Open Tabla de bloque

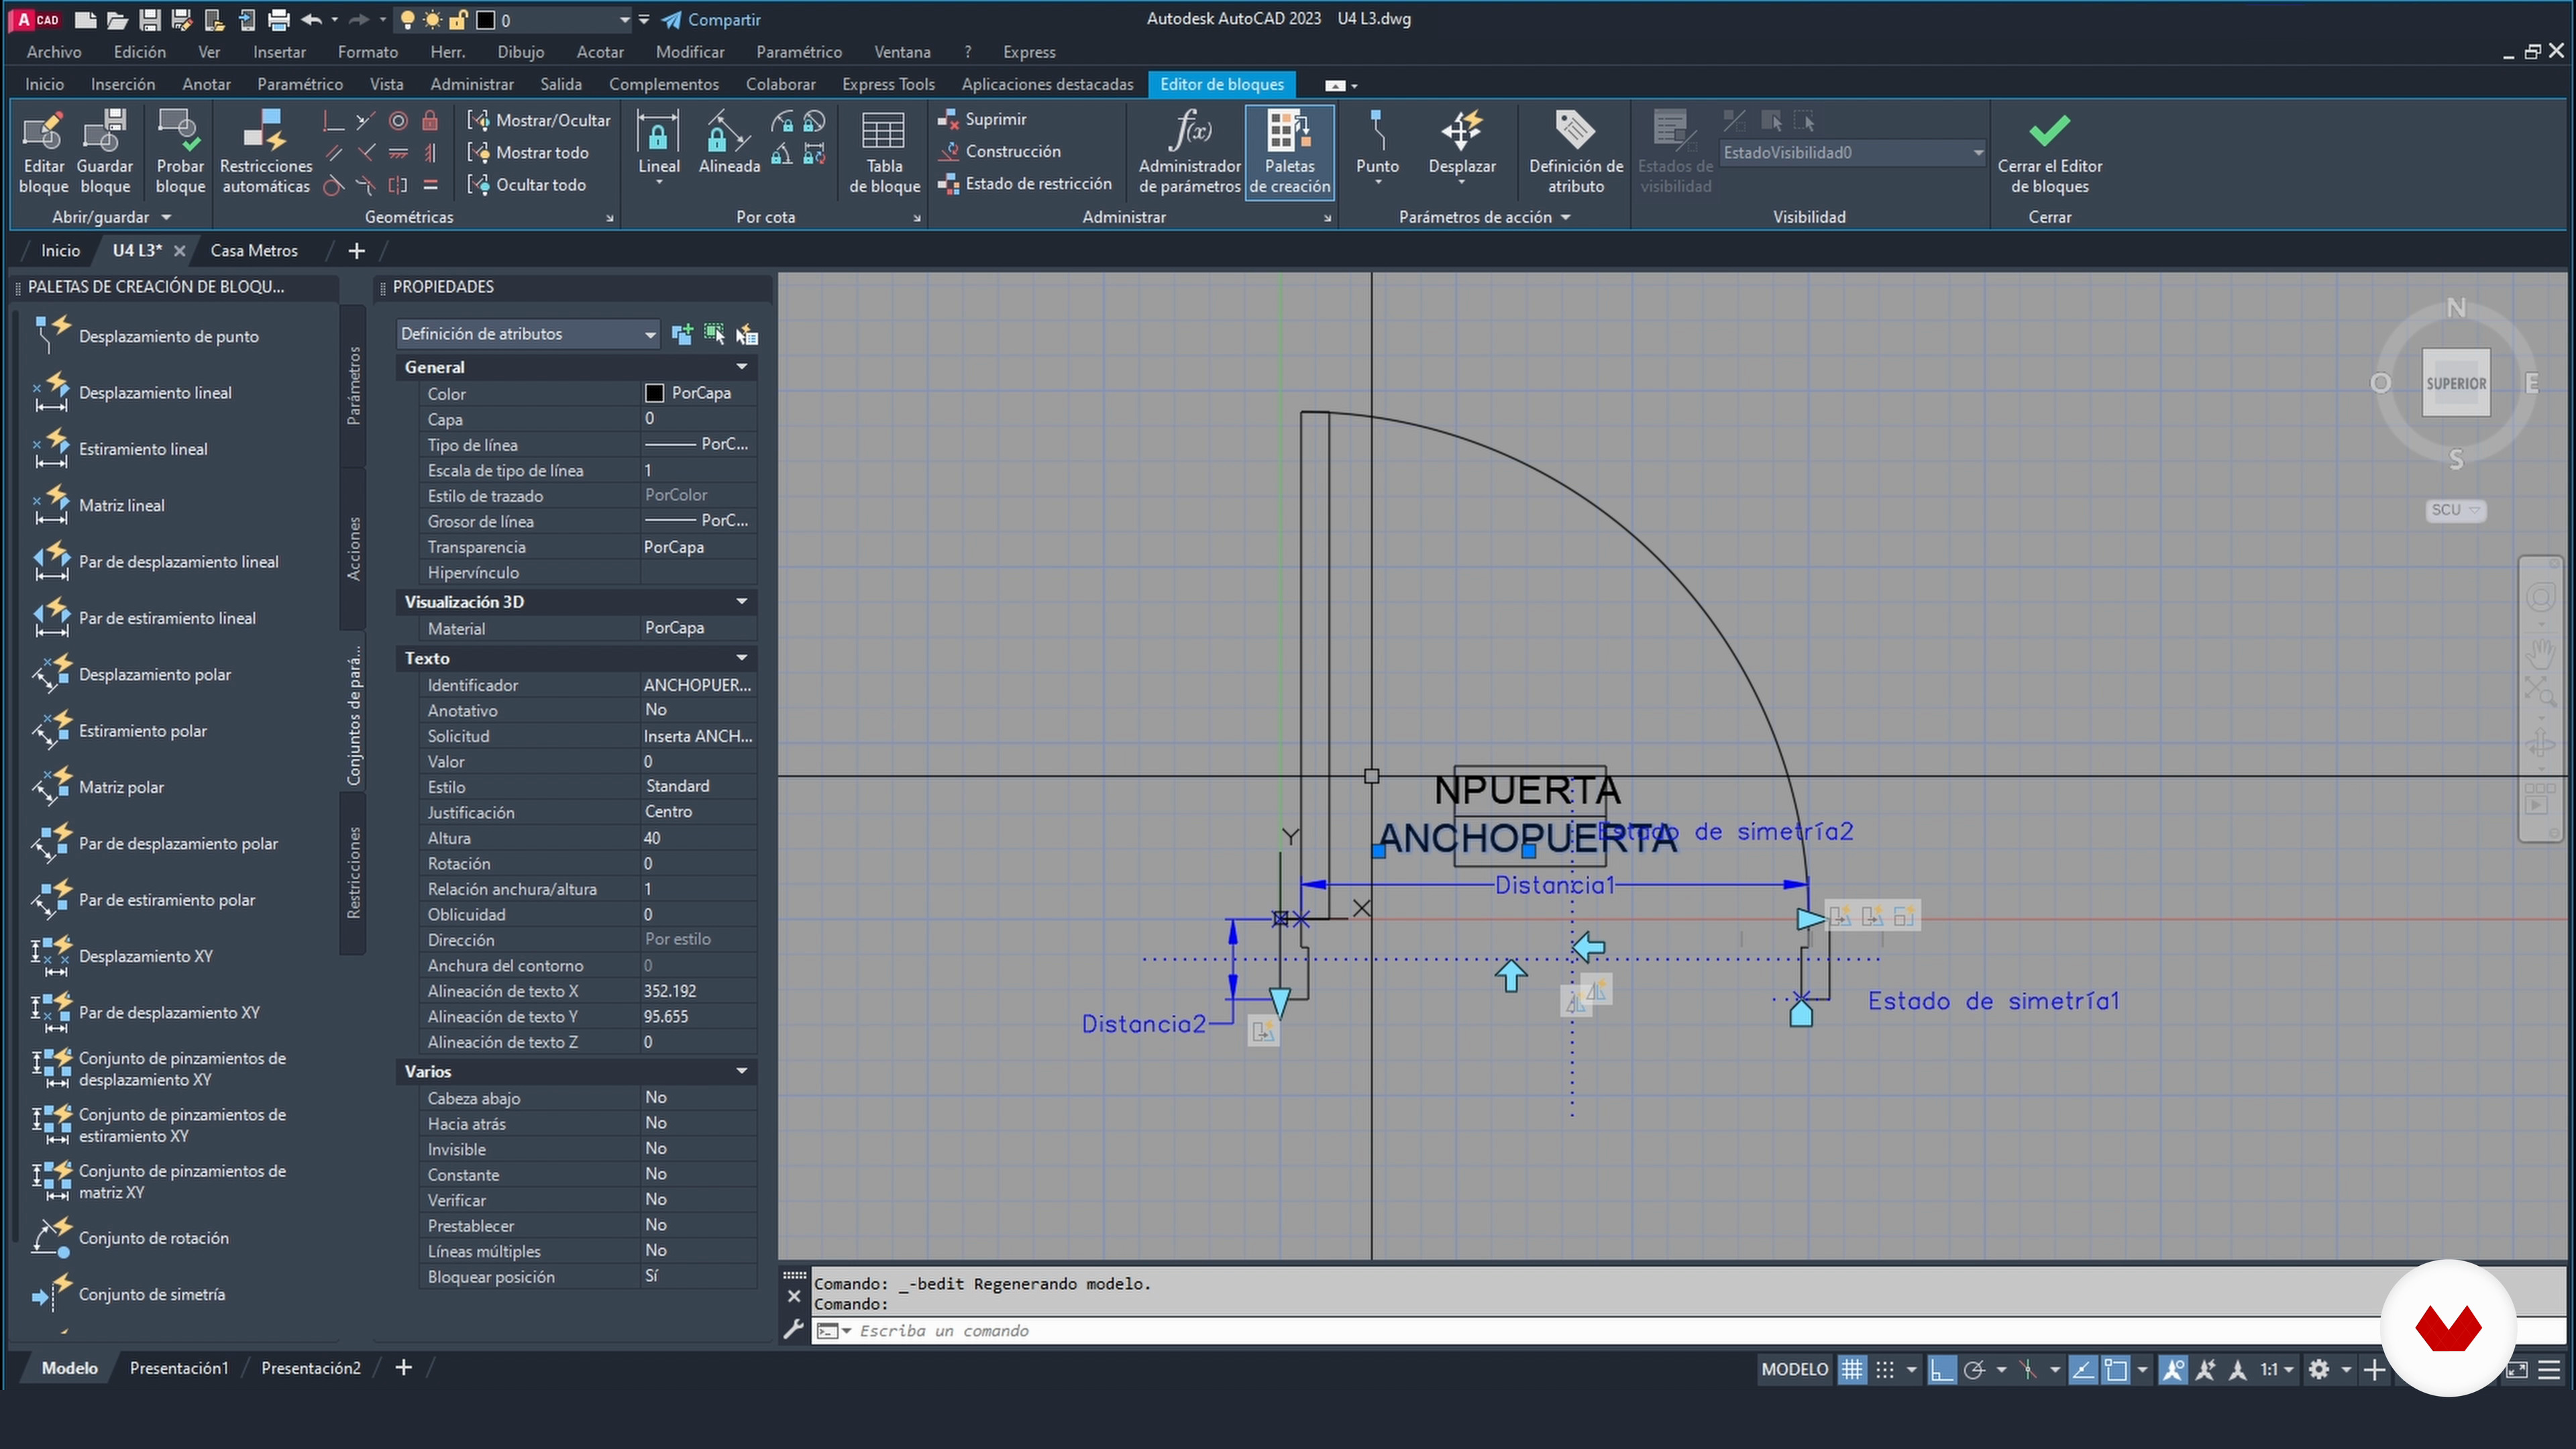pyautogui.click(x=884, y=152)
